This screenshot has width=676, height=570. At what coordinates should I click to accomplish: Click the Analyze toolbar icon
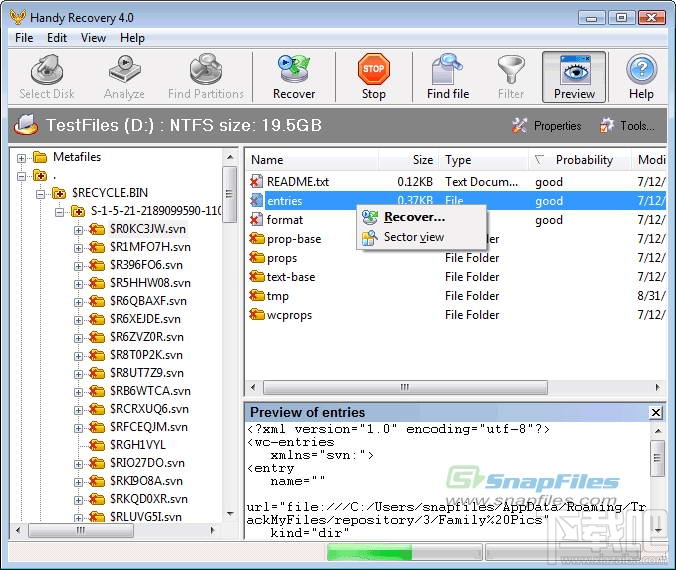point(124,69)
